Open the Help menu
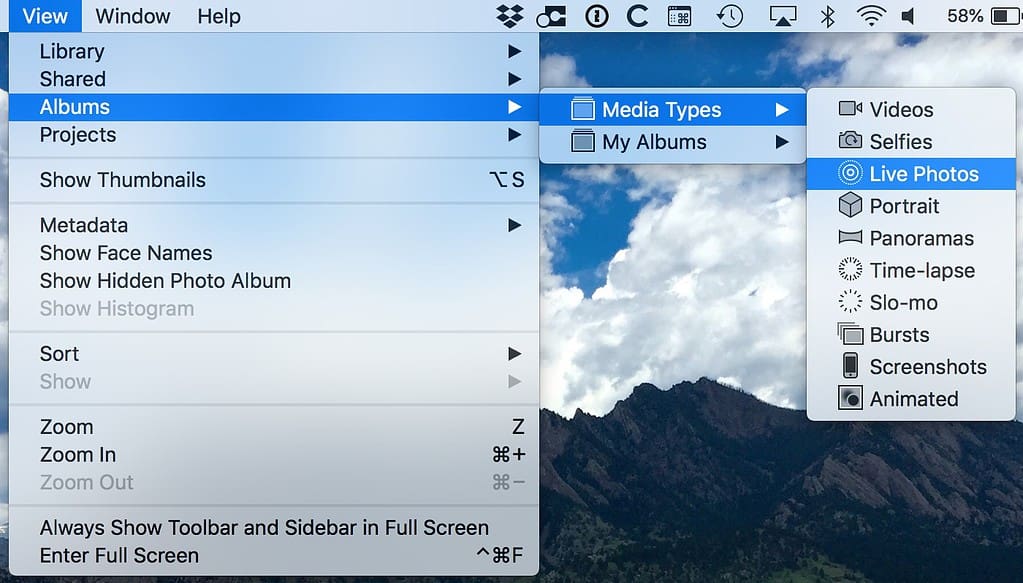1023x583 pixels. pos(219,16)
